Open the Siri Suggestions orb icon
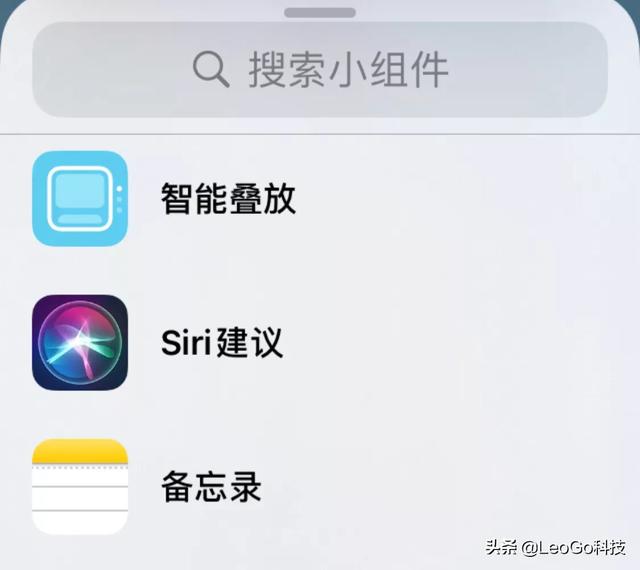The width and height of the screenshot is (640, 570). (80, 342)
